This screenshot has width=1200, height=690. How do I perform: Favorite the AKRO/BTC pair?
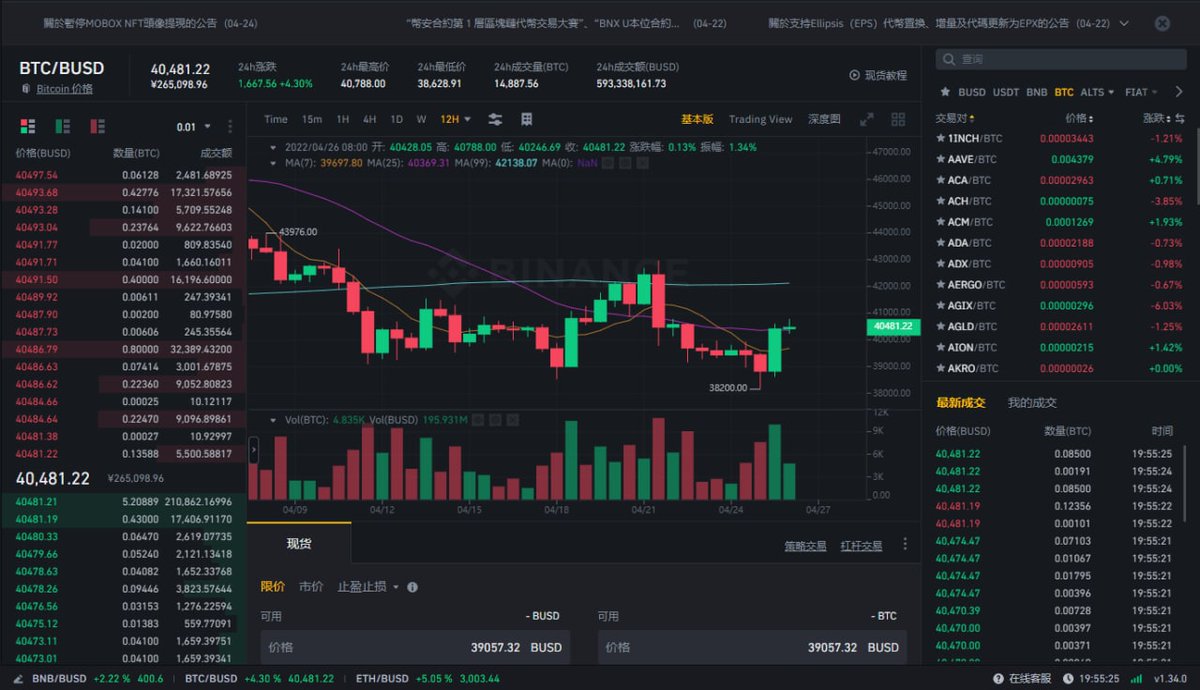point(940,368)
